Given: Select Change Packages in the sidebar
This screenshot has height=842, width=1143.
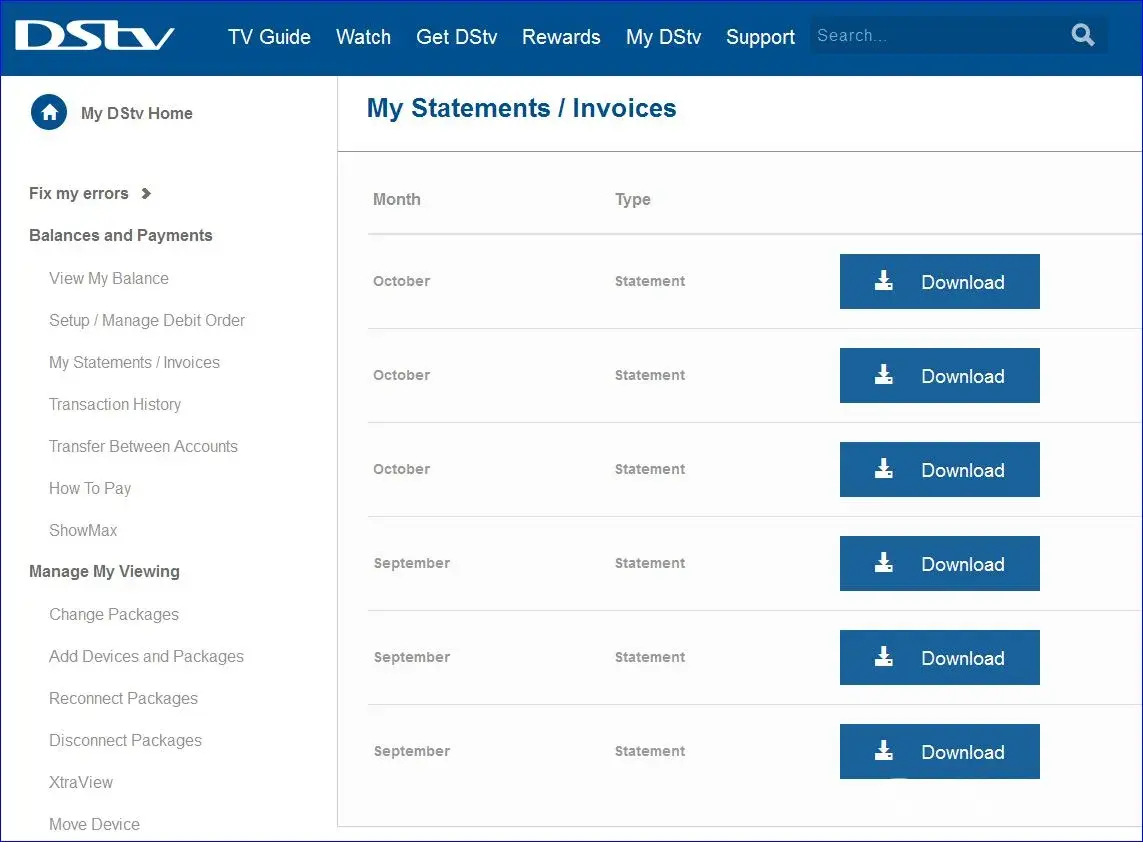Looking at the screenshot, I should (114, 614).
